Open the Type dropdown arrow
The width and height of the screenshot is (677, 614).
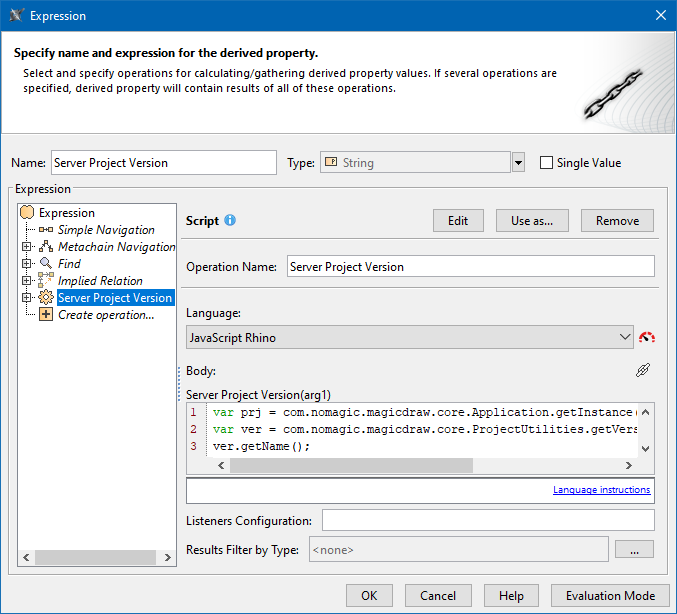pyautogui.click(x=518, y=163)
